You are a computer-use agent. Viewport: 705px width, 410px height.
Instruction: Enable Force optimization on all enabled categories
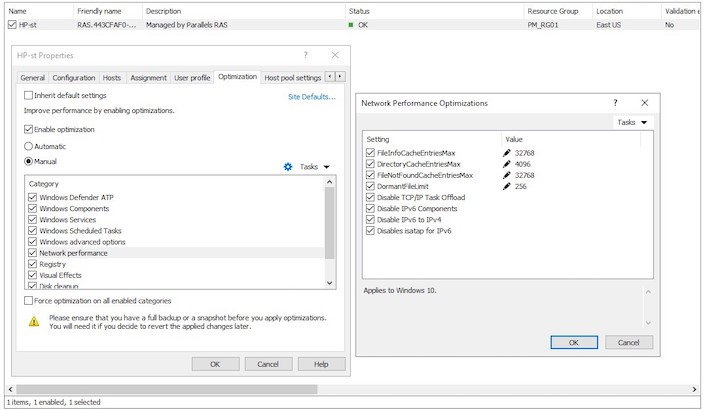pyautogui.click(x=28, y=300)
